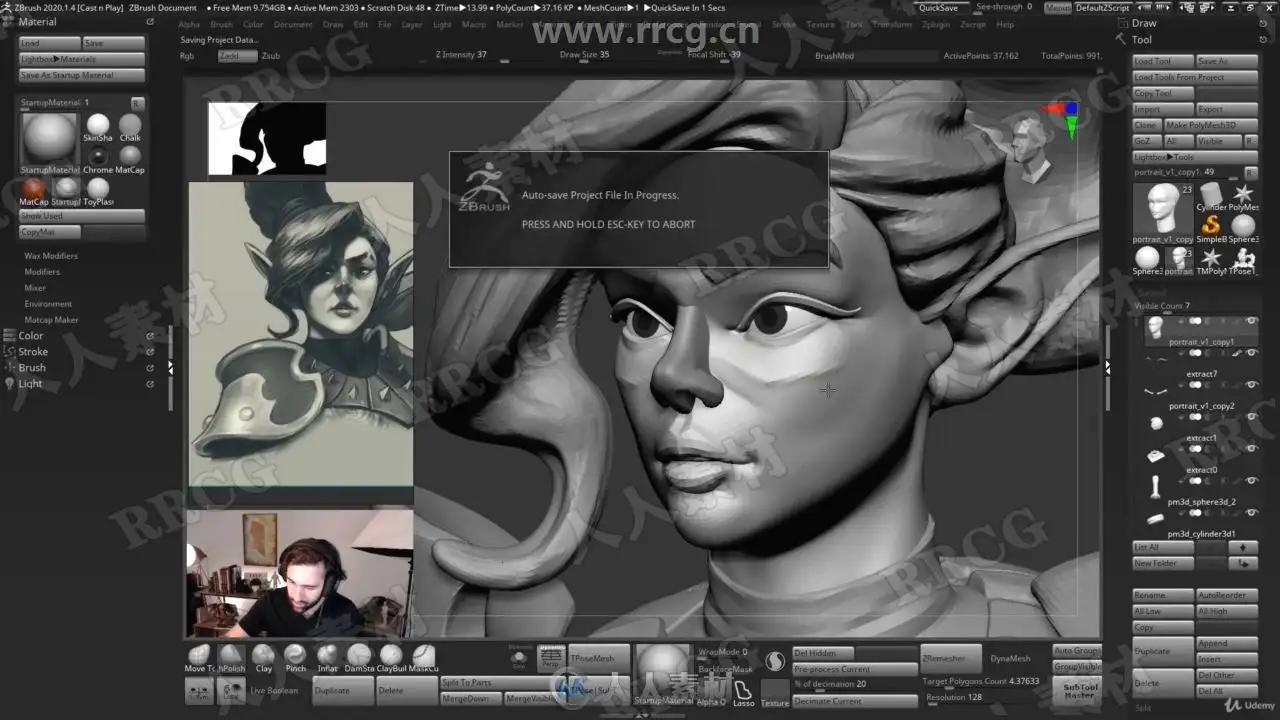This screenshot has width=1280, height=720.
Task: Select the ClayBuildup brush
Action: [x=391, y=657]
